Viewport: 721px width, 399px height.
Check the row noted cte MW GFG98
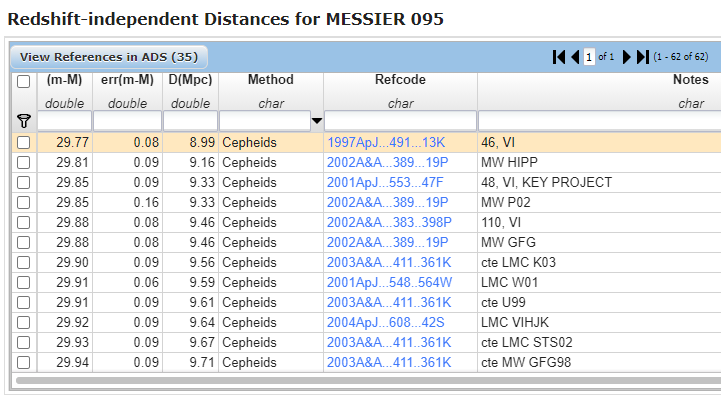point(23,363)
